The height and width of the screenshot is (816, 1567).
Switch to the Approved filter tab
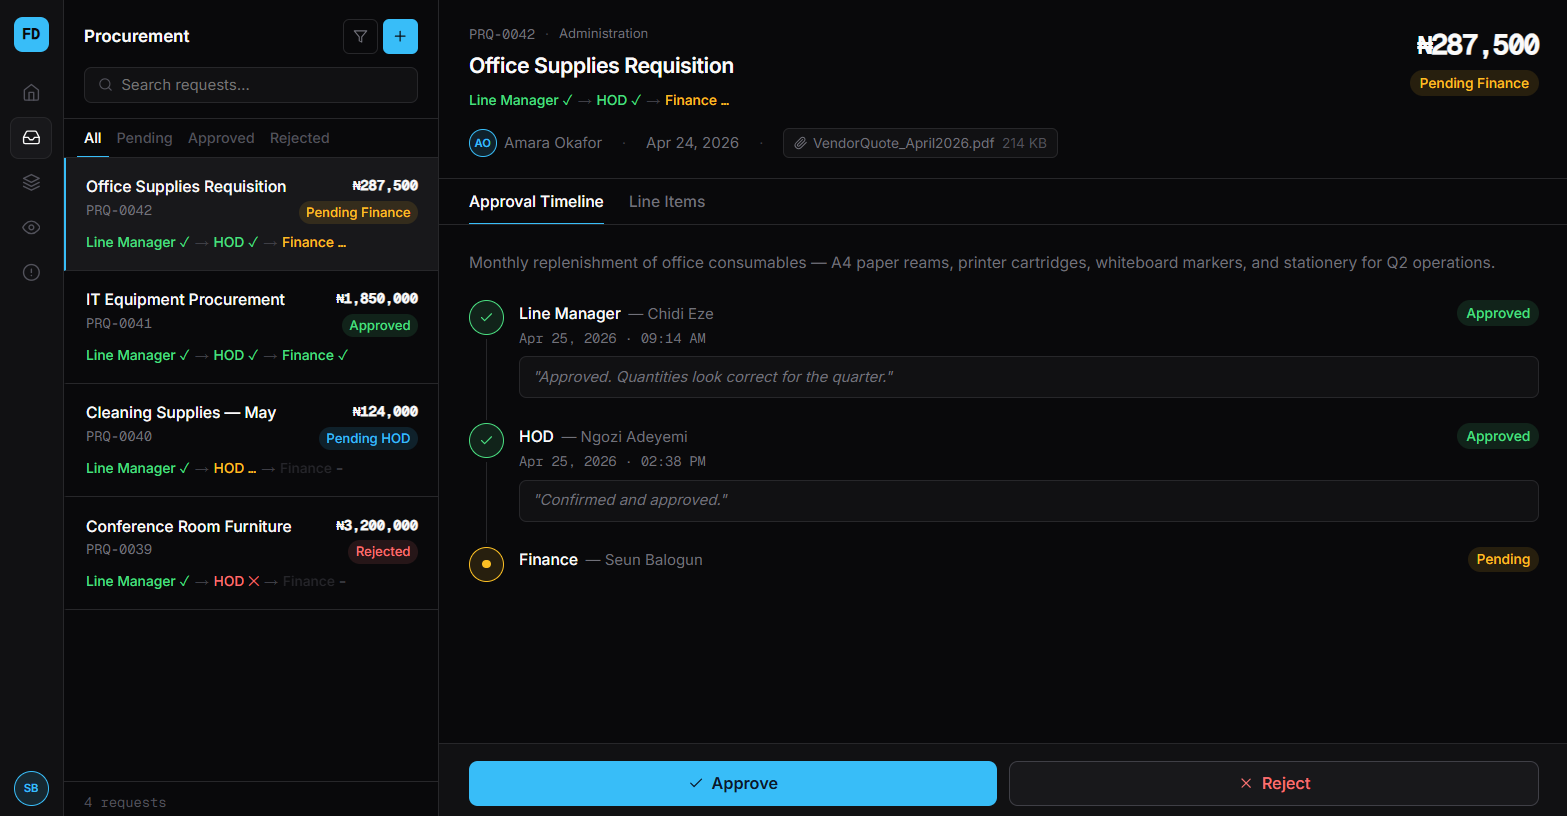coord(221,138)
